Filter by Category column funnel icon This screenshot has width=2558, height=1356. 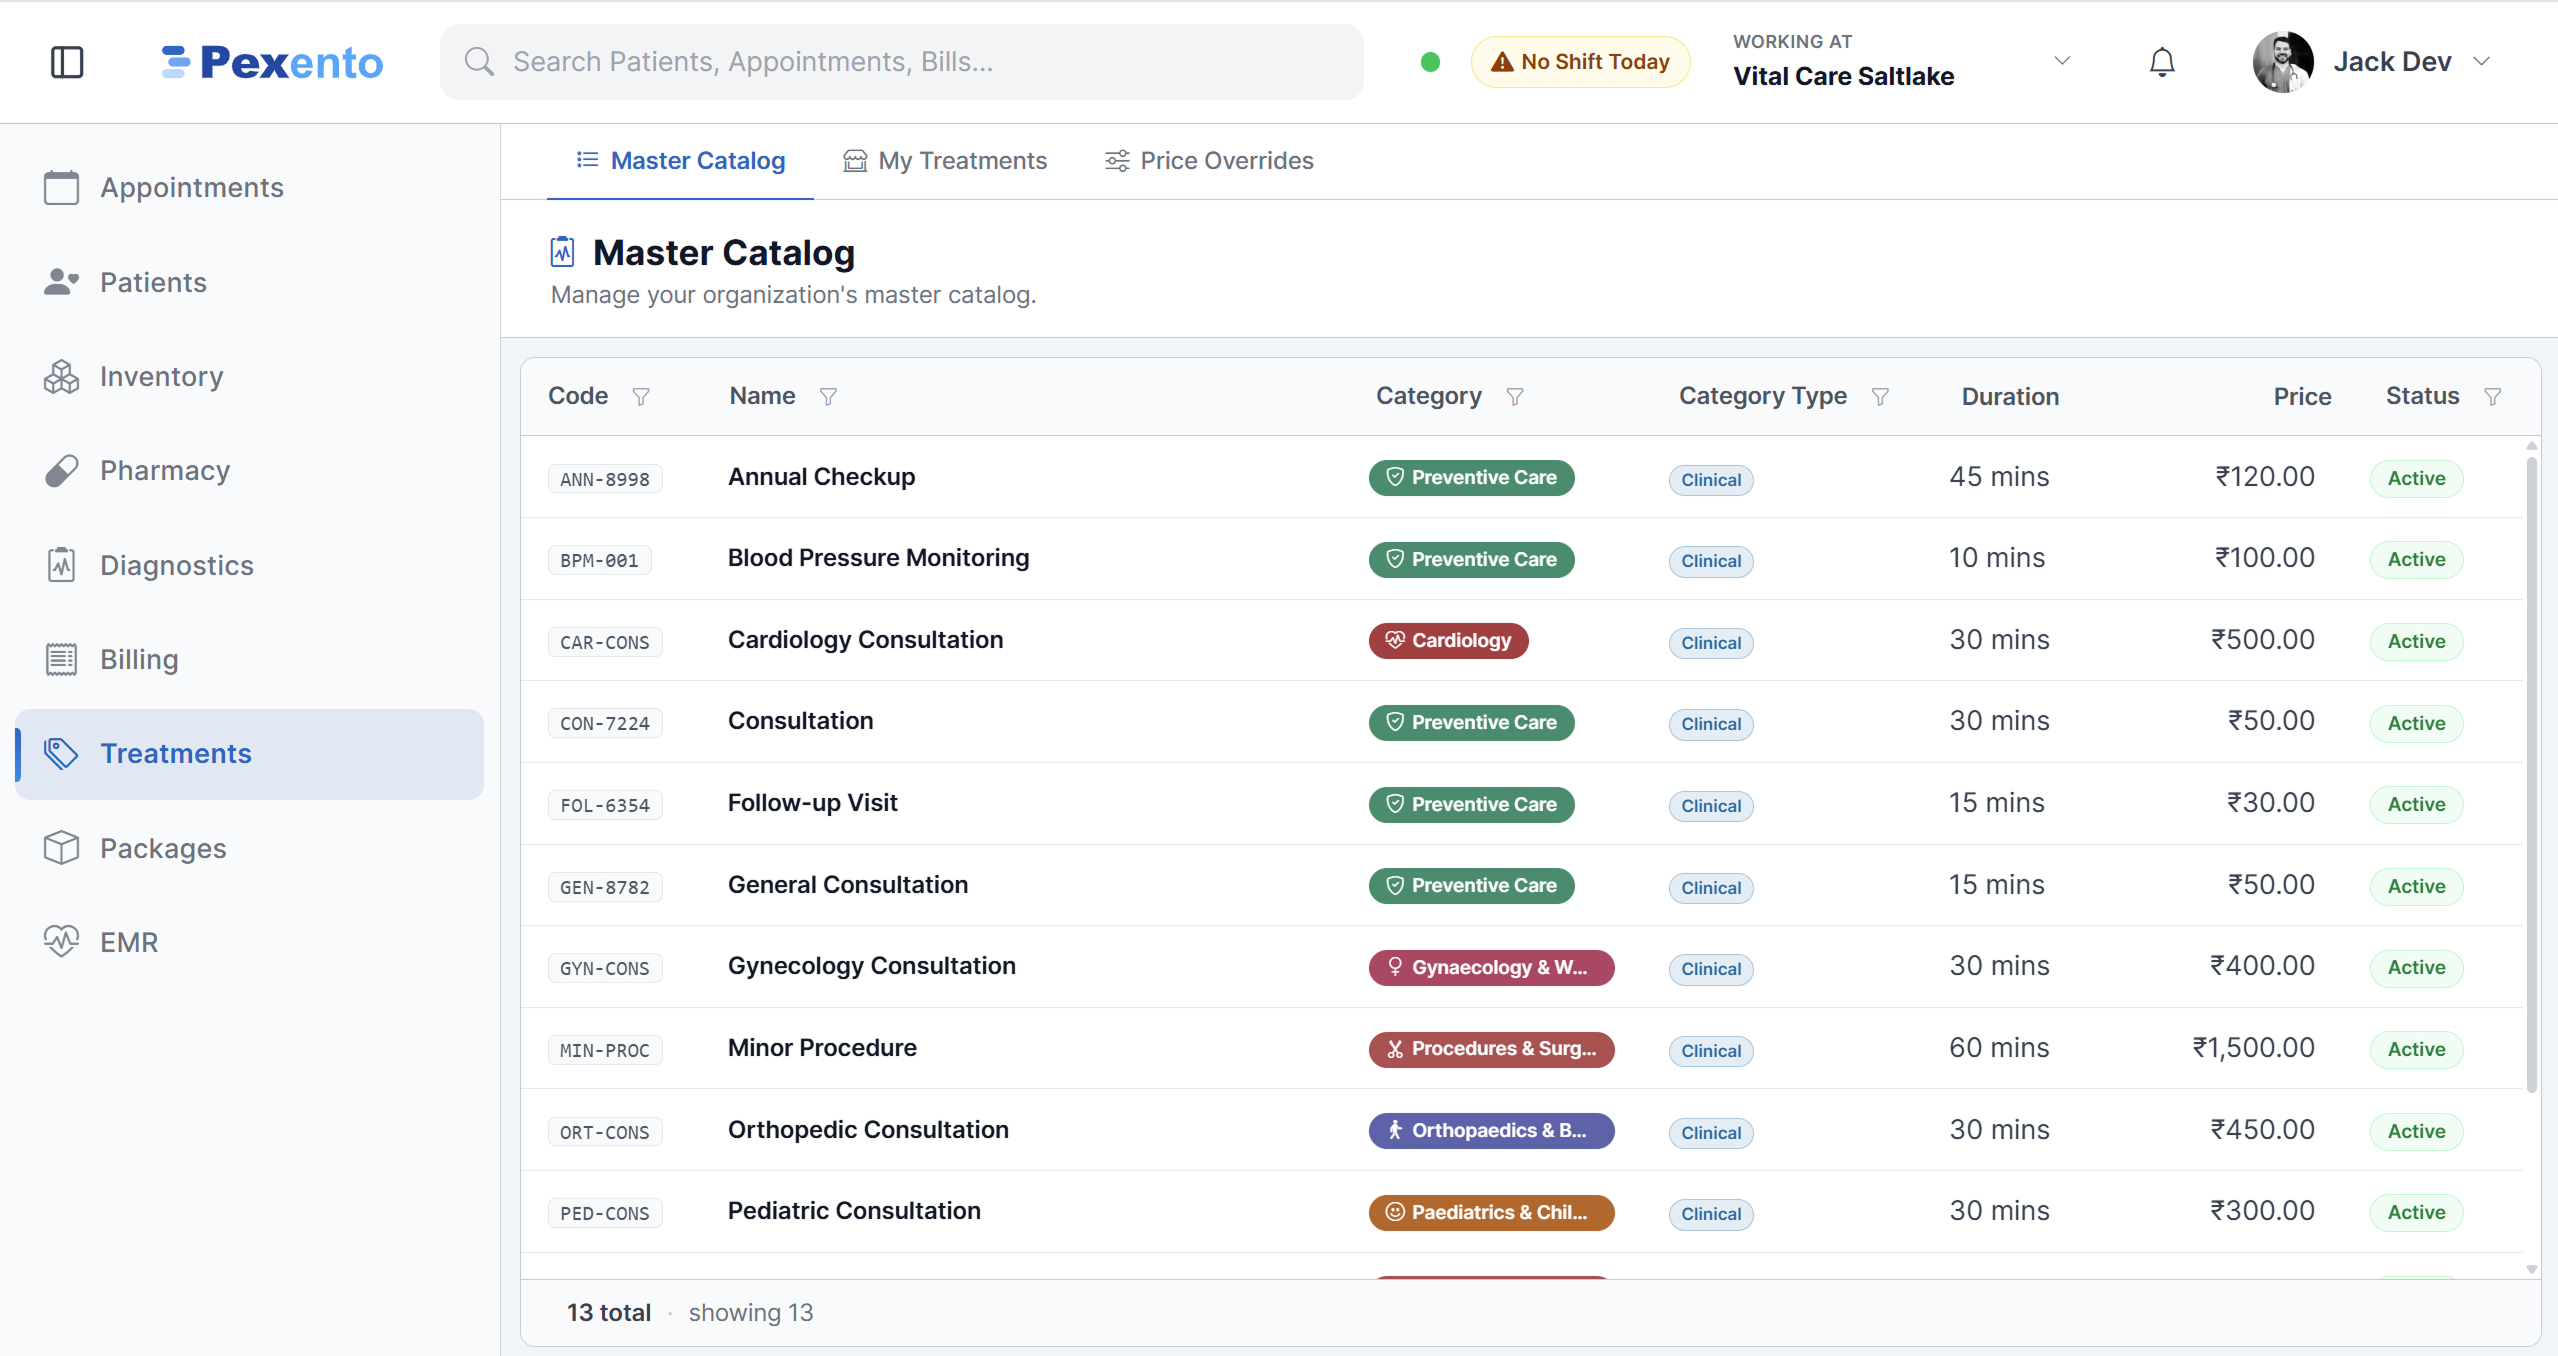coord(1514,397)
